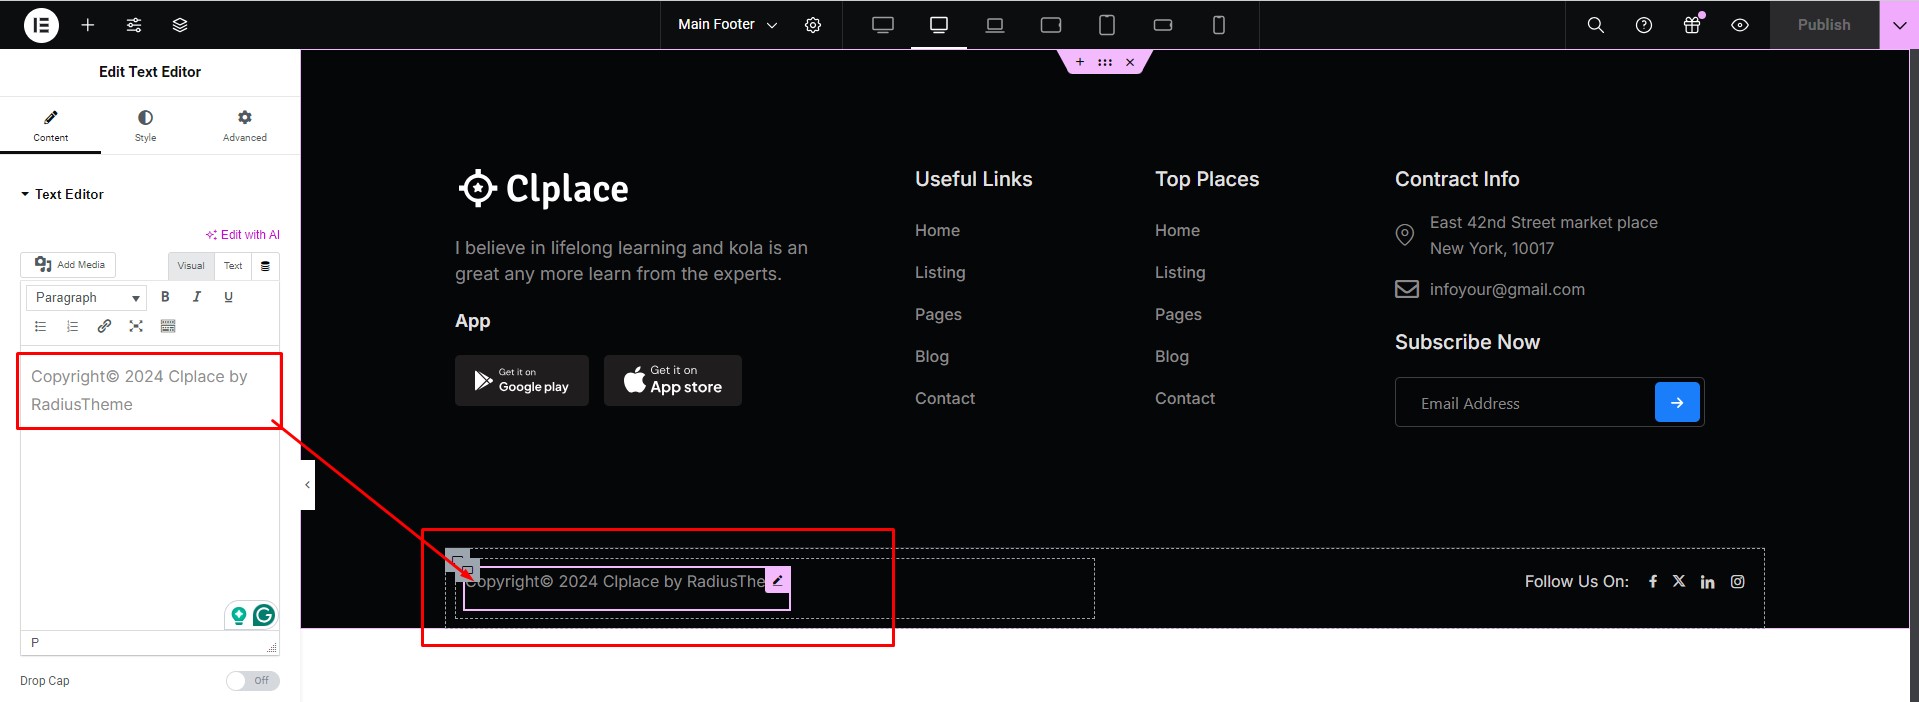The height and width of the screenshot is (702, 1919).
Task: Open Home under Useful Links
Action: [x=937, y=230]
